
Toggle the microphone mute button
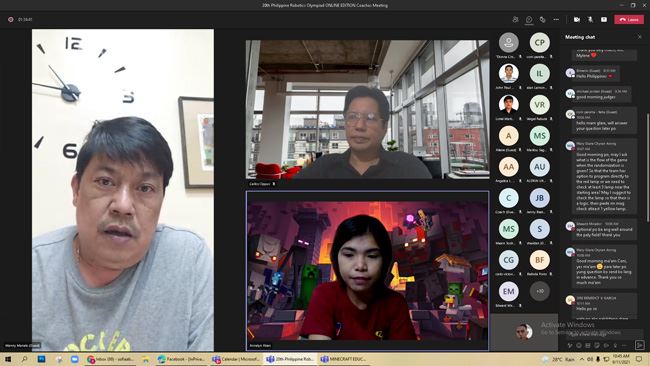click(590, 19)
